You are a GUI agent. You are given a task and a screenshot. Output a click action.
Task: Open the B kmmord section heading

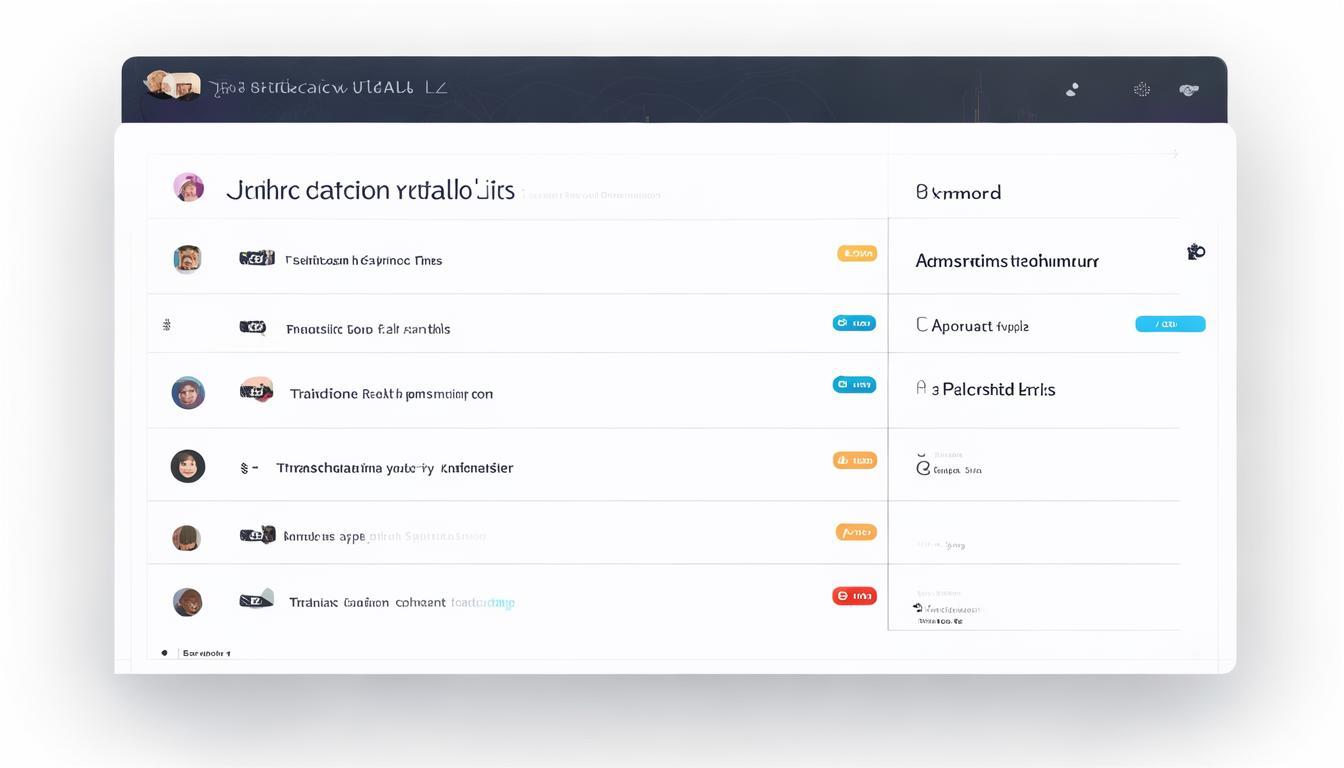click(957, 192)
